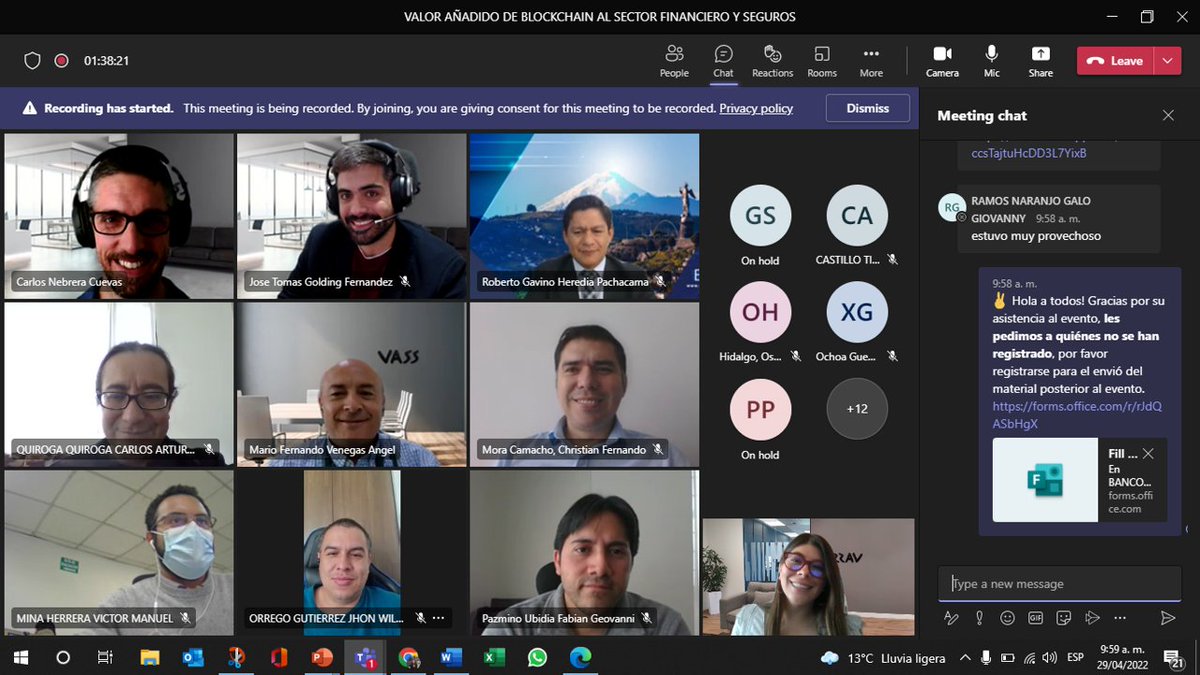Screen dimensions: 1200x675
Task: Open breakout Rooms
Action: (822, 60)
